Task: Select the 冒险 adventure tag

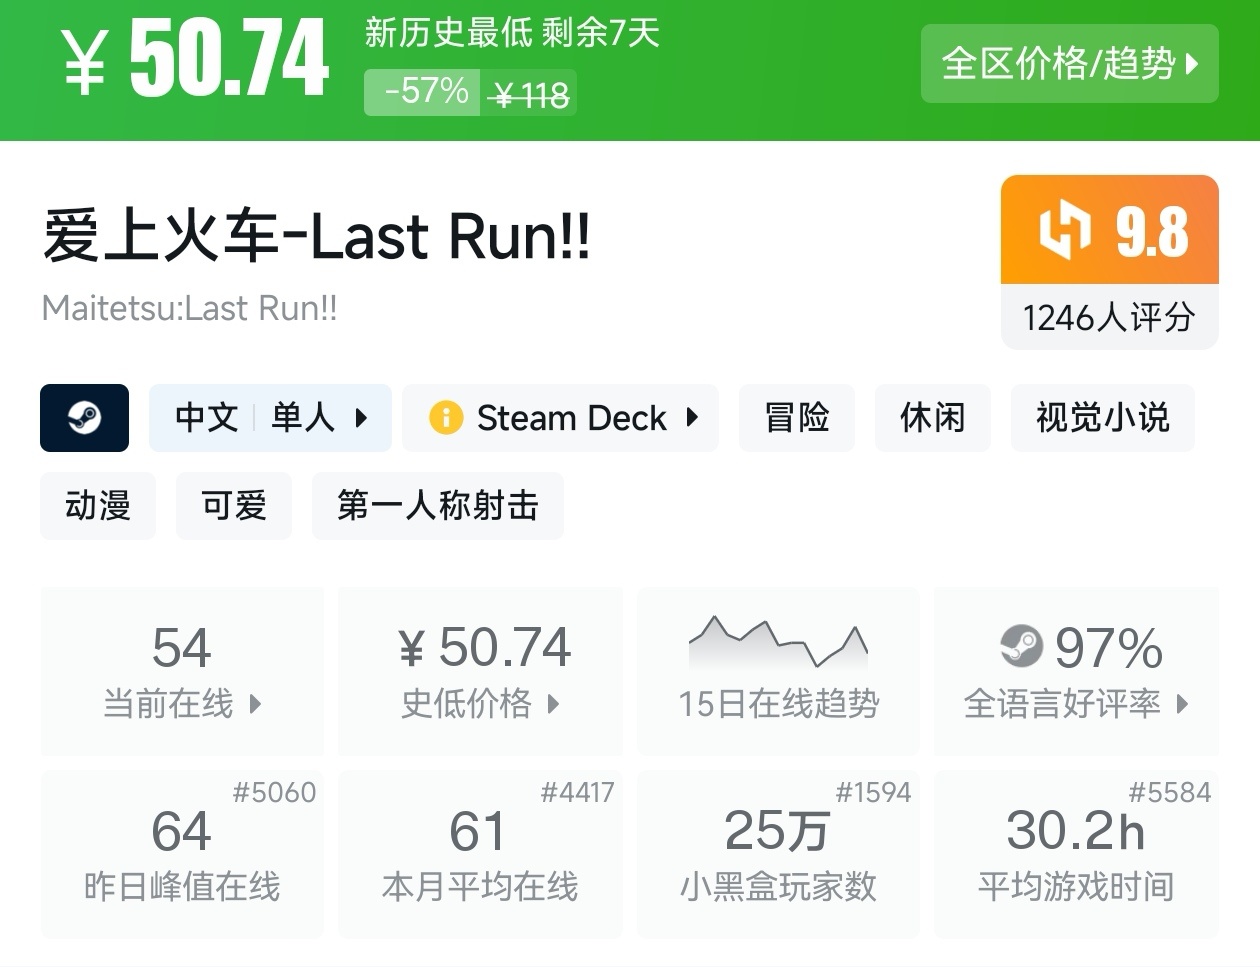Action: point(796,418)
